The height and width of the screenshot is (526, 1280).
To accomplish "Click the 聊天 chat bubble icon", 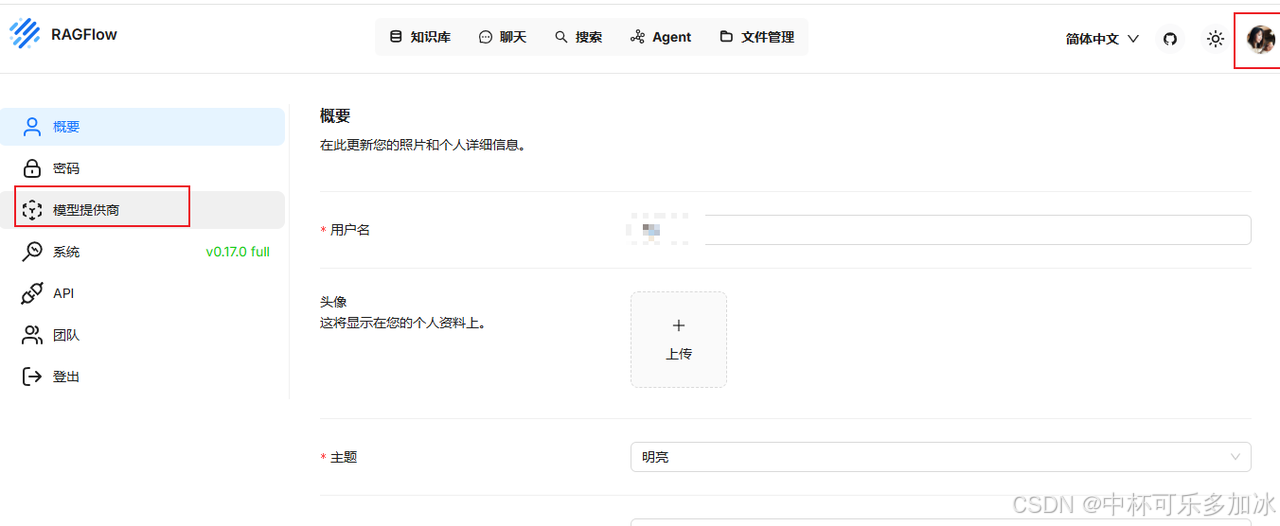I will tap(486, 37).
